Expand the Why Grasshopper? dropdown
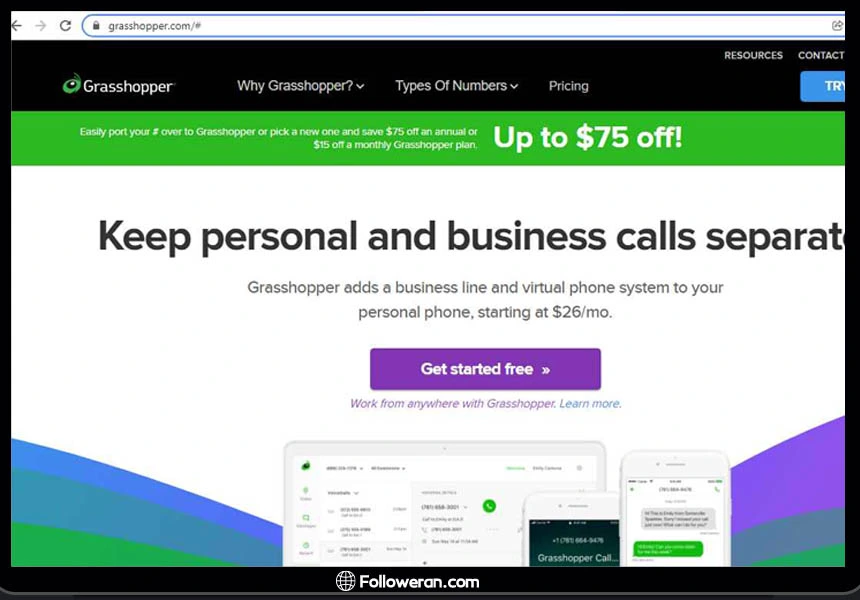This screenshot has height=600, width=860. click(x=301, y=86)
